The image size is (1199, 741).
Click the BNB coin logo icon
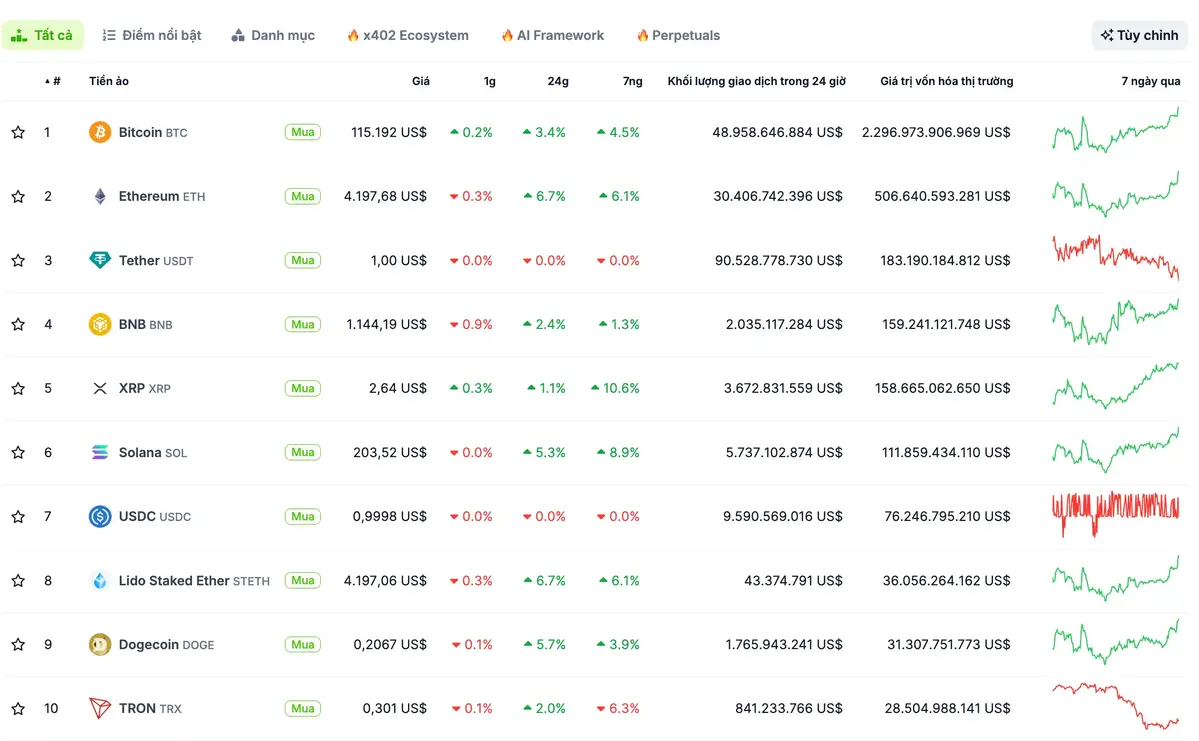click(99, 324)
